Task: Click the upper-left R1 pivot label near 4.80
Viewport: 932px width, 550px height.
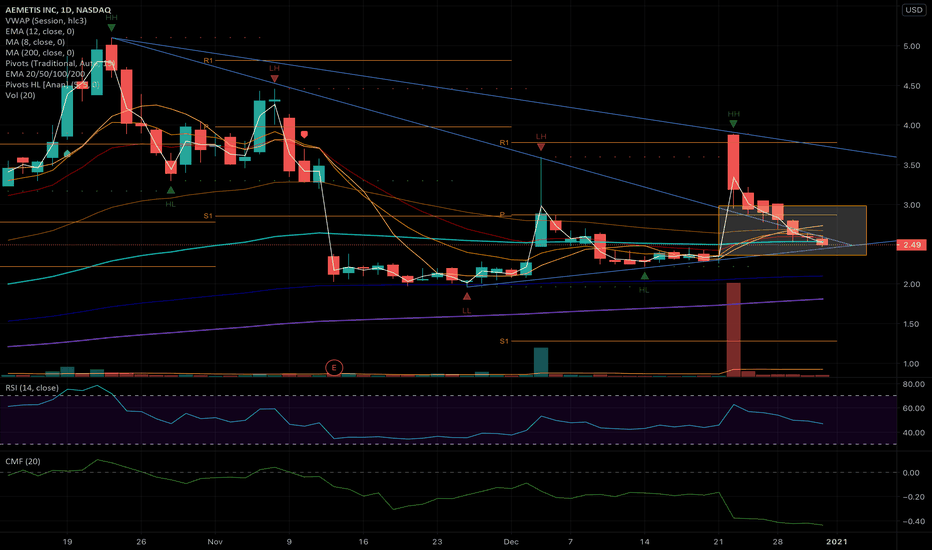Action: pyautogui.click(x=208, y=61)
